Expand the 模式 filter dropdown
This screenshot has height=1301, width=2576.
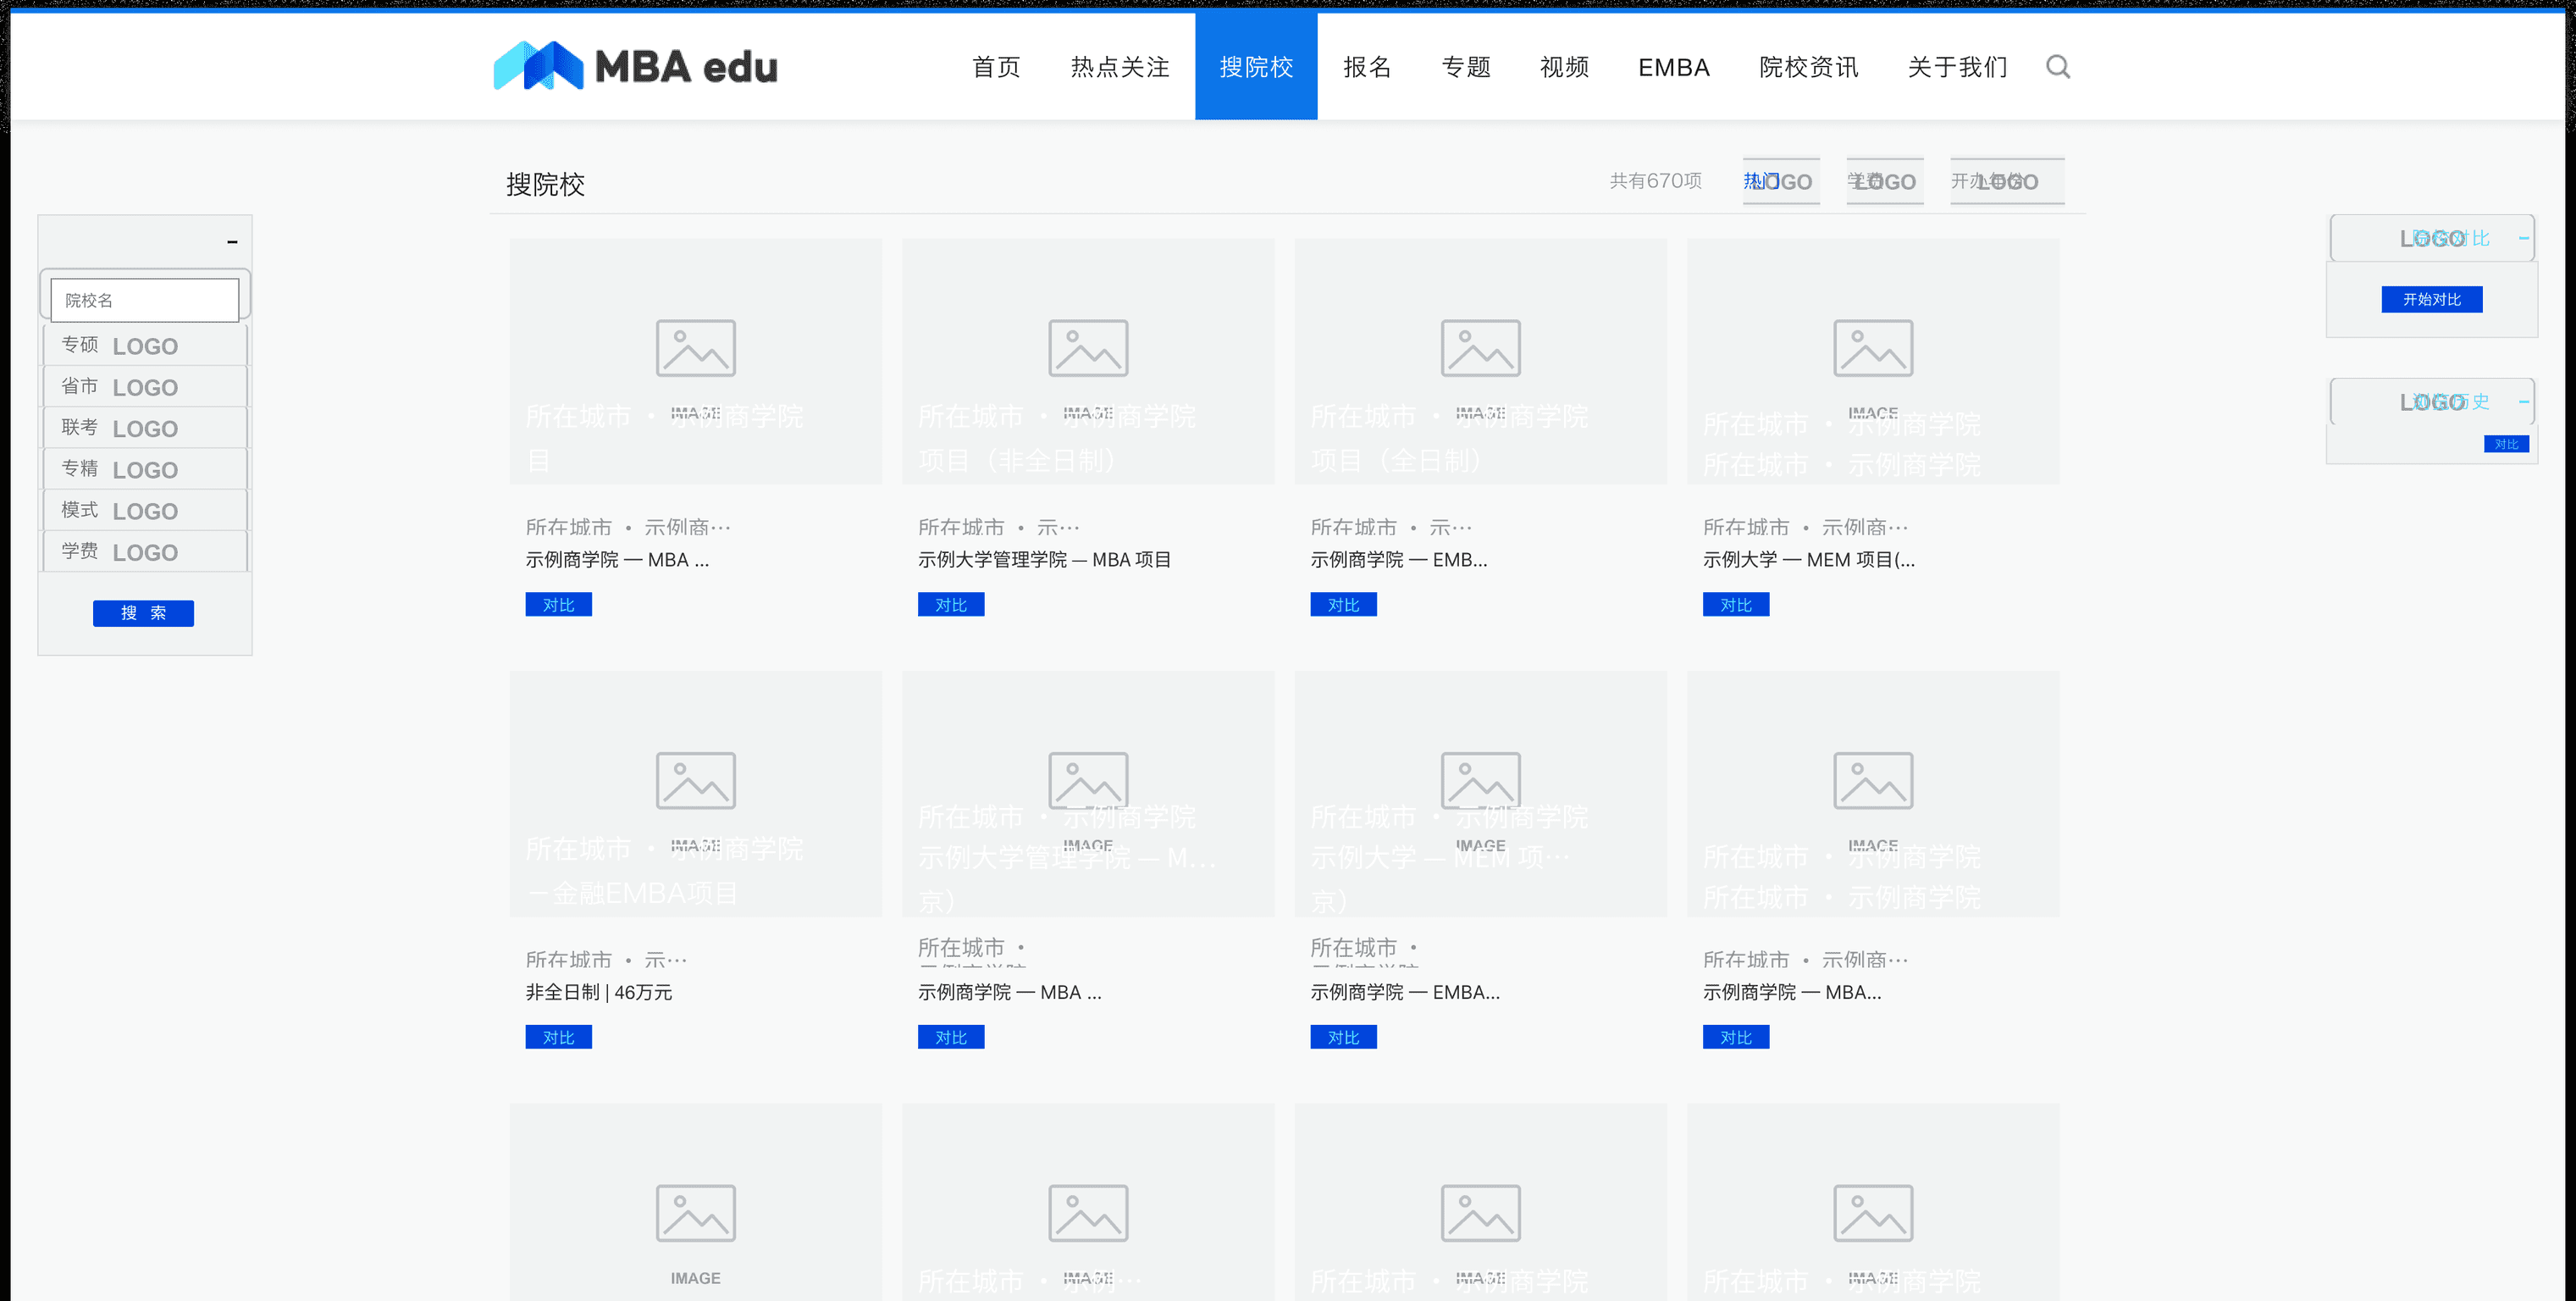pos(145,510)
